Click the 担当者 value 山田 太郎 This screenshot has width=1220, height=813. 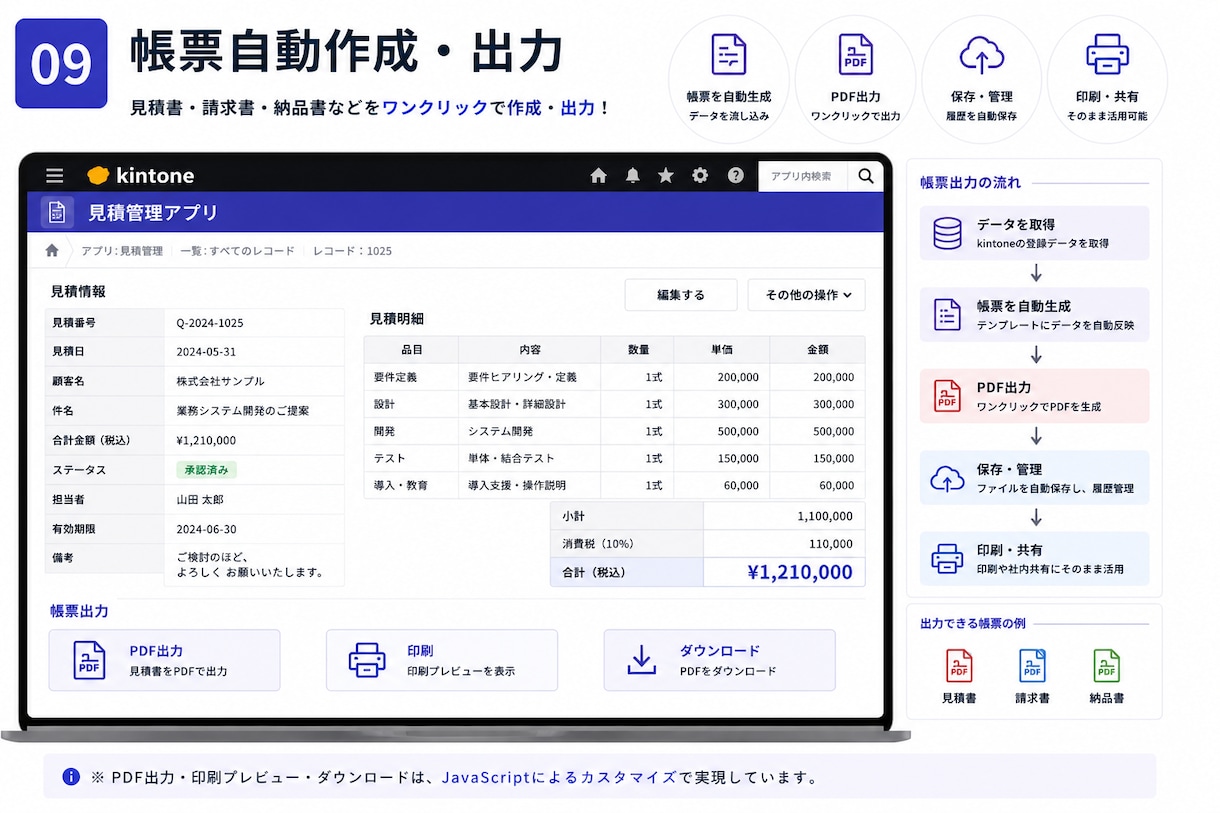(x=201, y=499)
